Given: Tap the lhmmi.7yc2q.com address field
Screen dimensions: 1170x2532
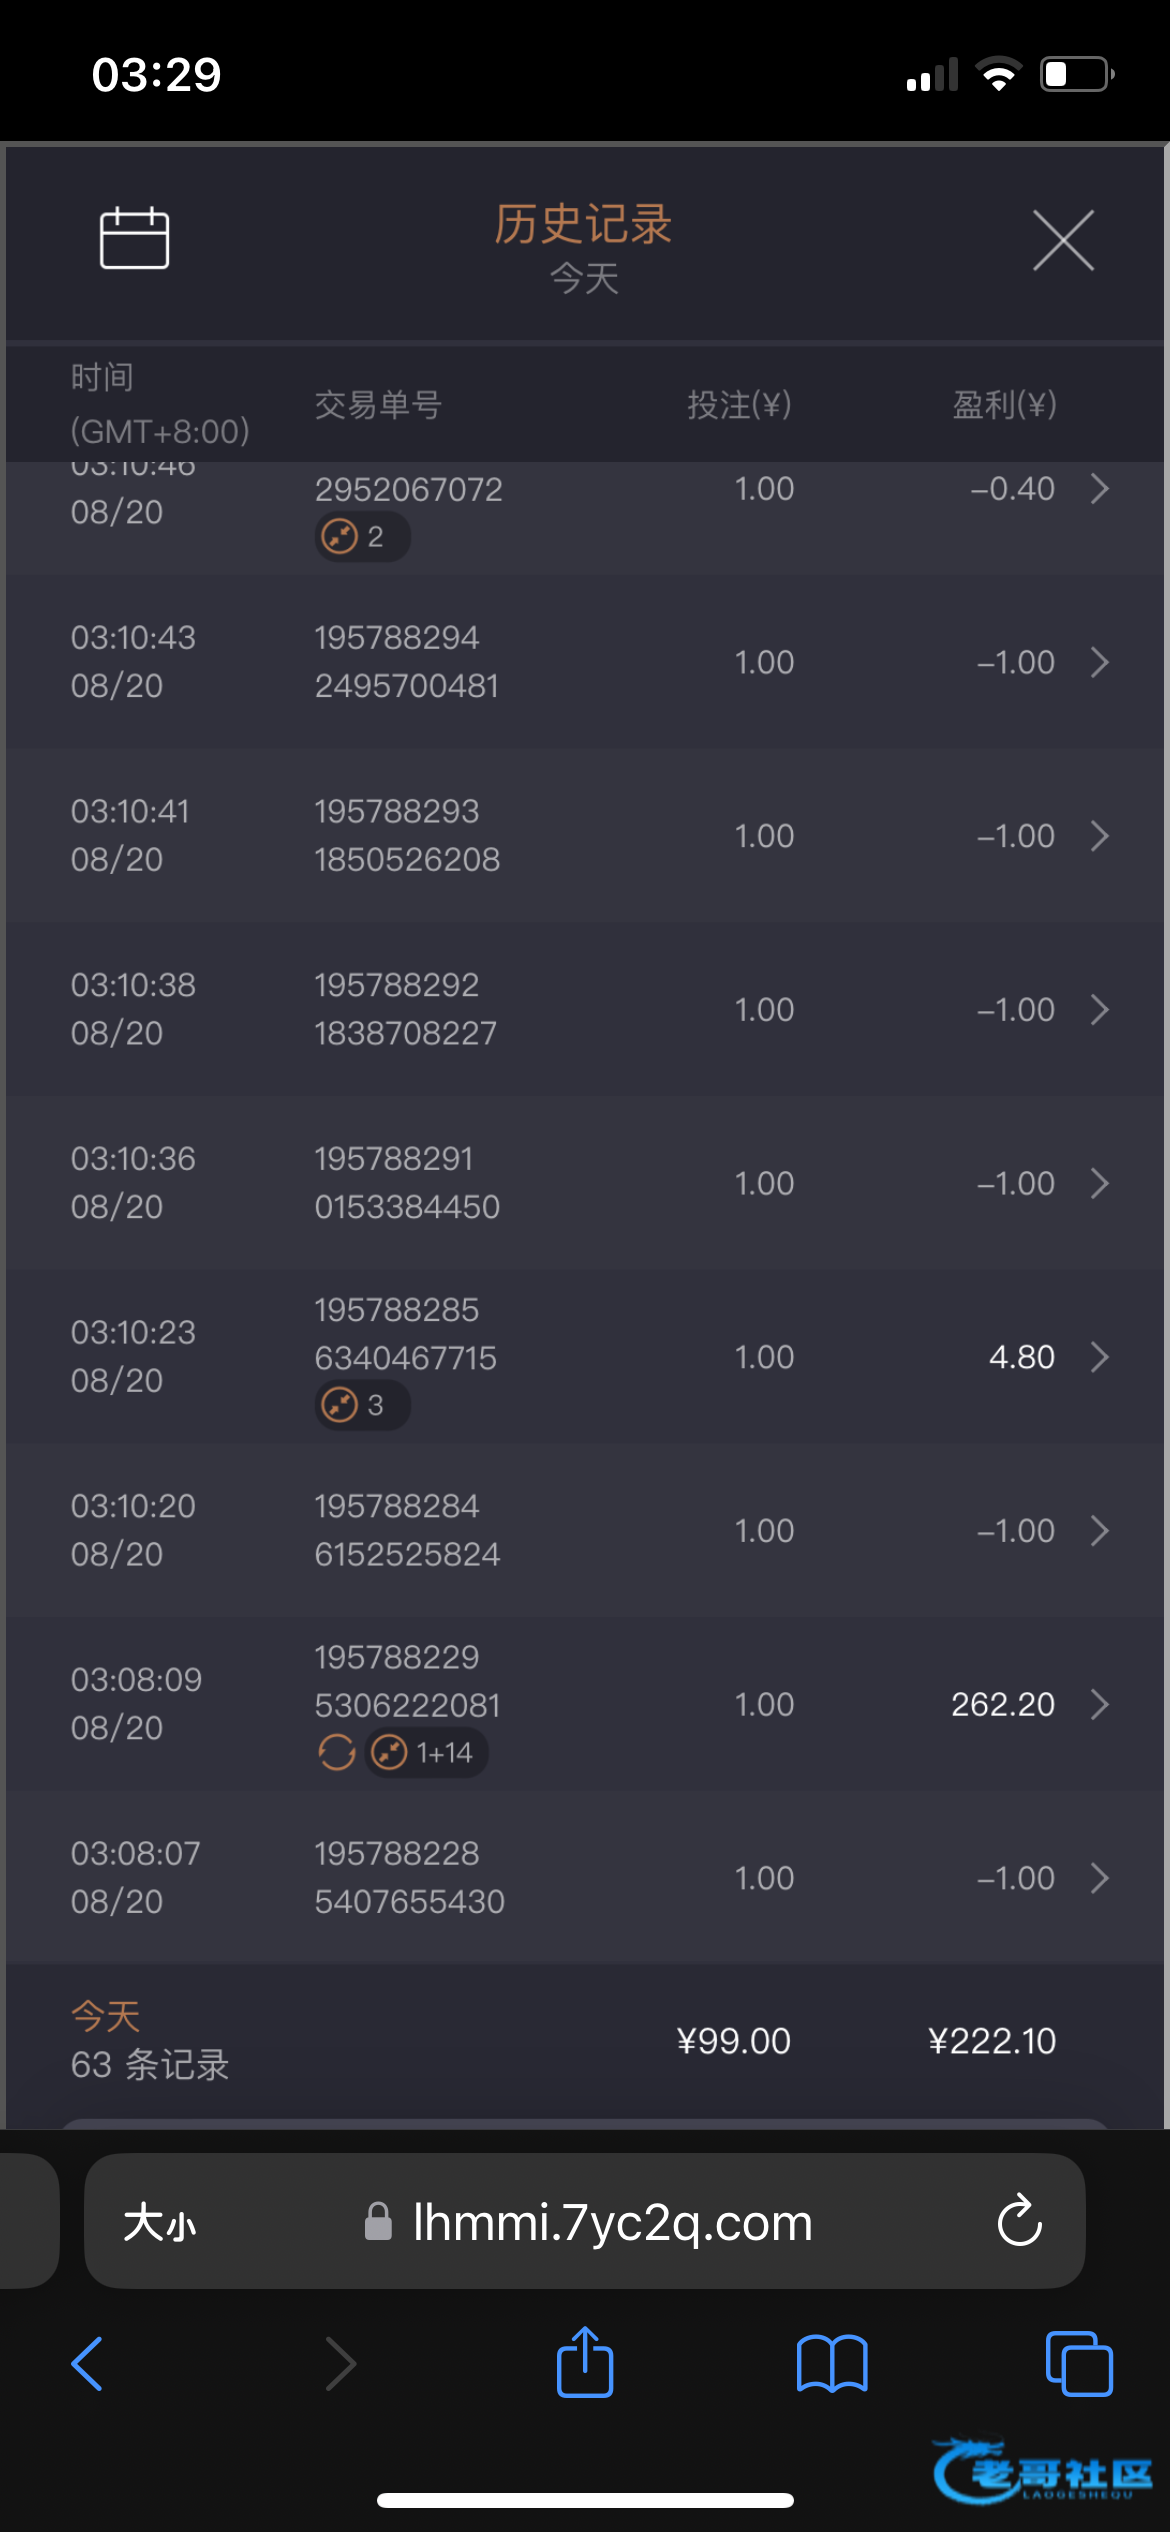Looking at the screenshot, I should click(x=612, y=2222).
